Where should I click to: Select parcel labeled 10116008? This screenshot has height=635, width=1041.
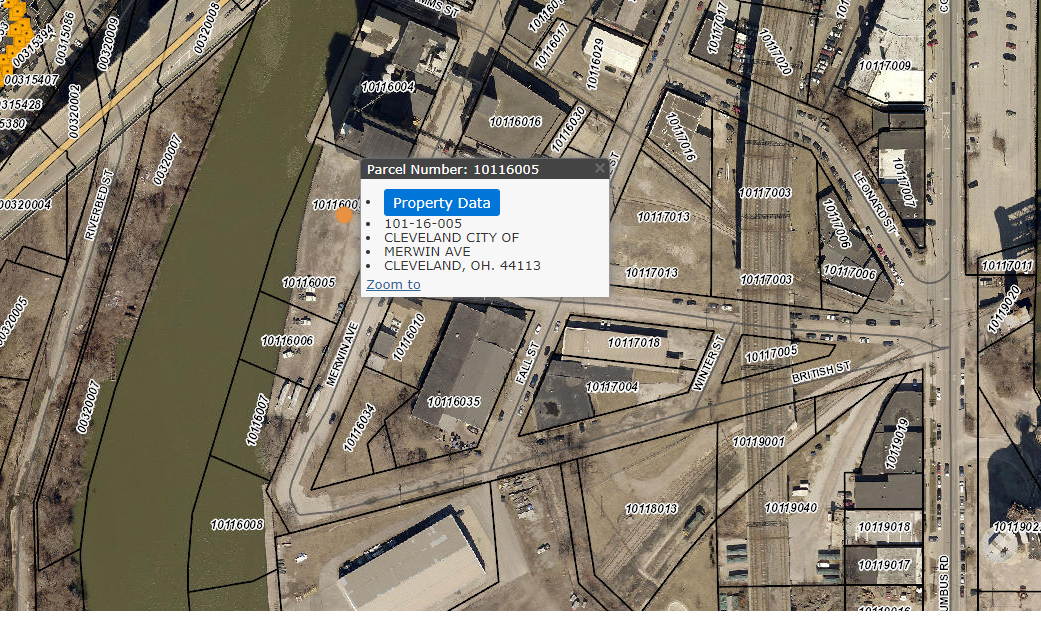(x=237, y=524)
